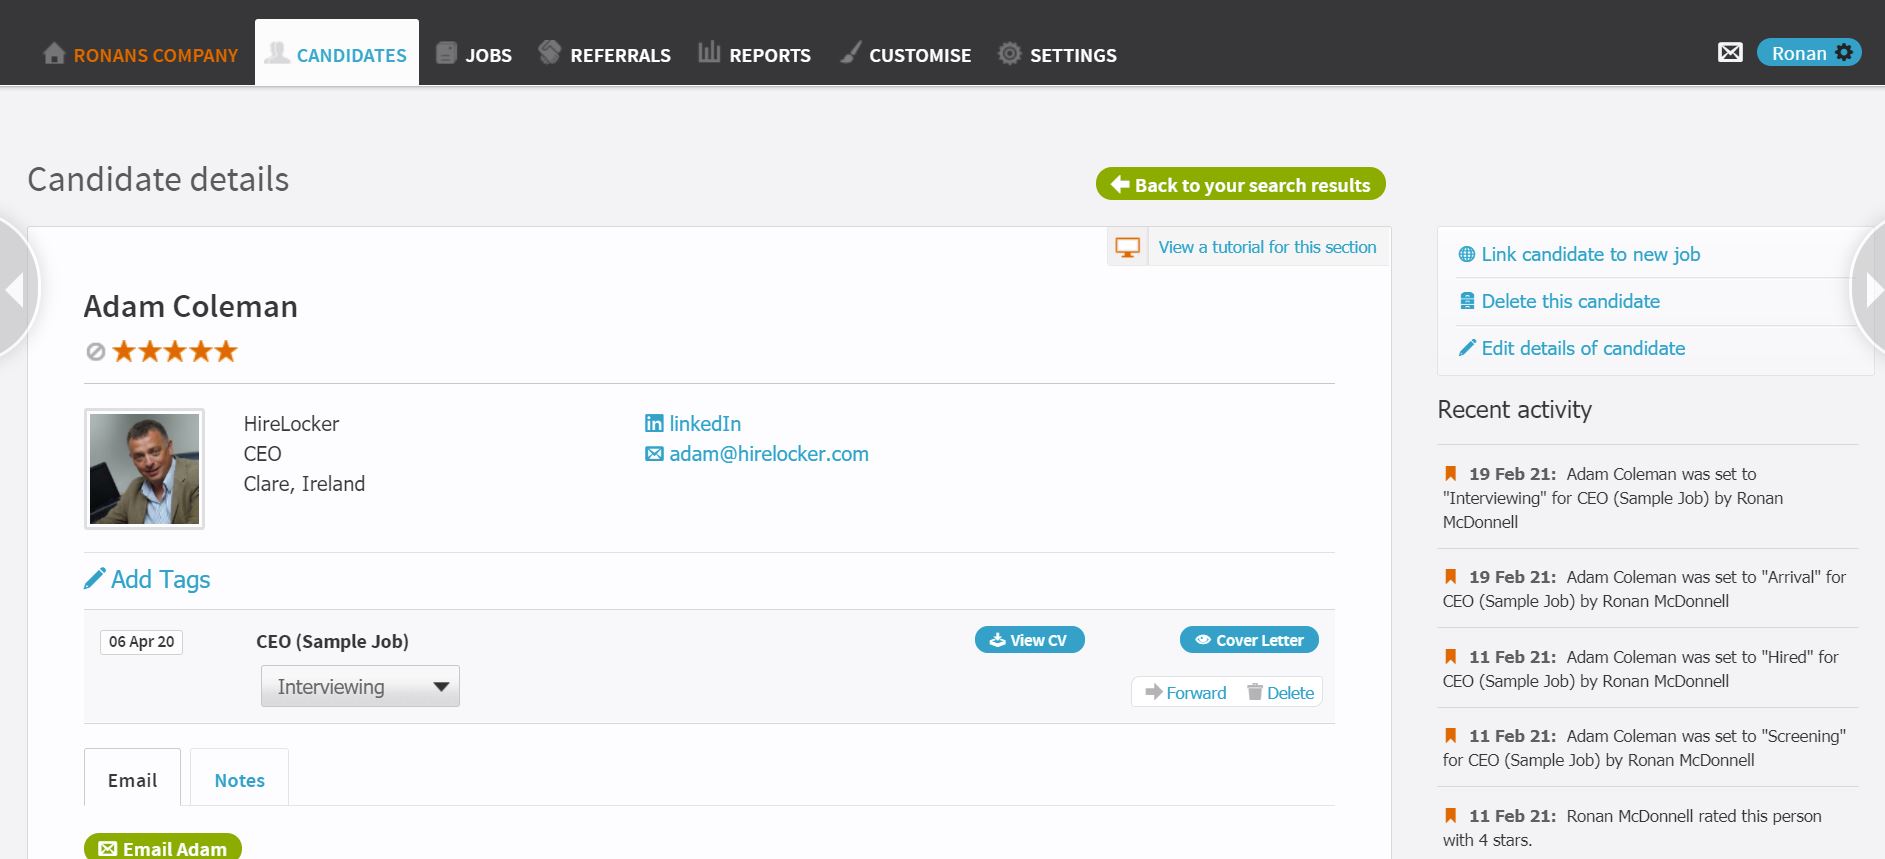Open the Customise section
1885x859 pixels.
tap(905, 54)
